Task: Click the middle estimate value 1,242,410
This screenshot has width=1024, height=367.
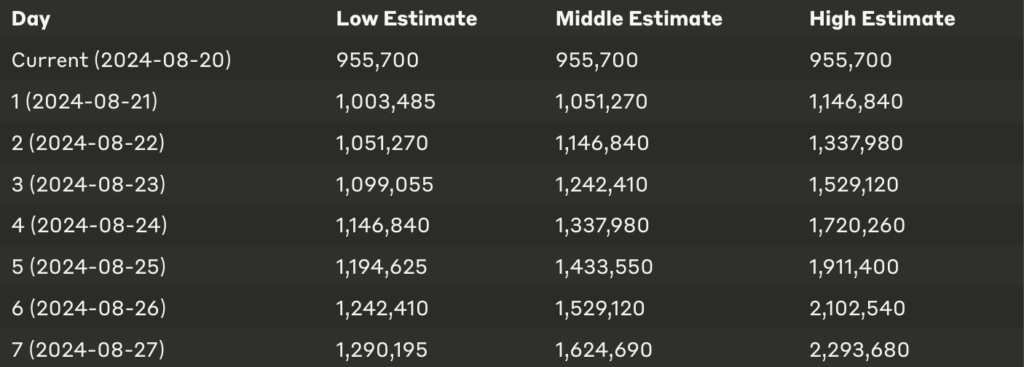Action: pos(601,185)
